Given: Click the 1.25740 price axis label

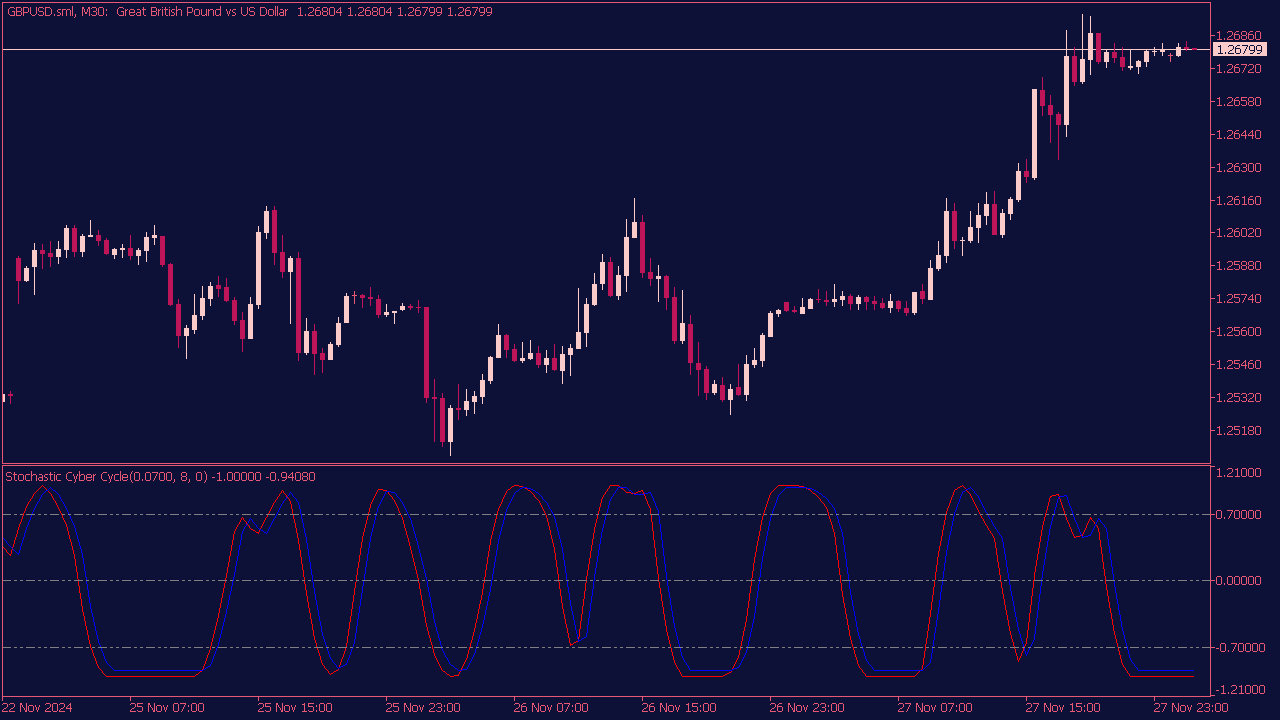Looking at the screenshot, I should (1241, 299).
